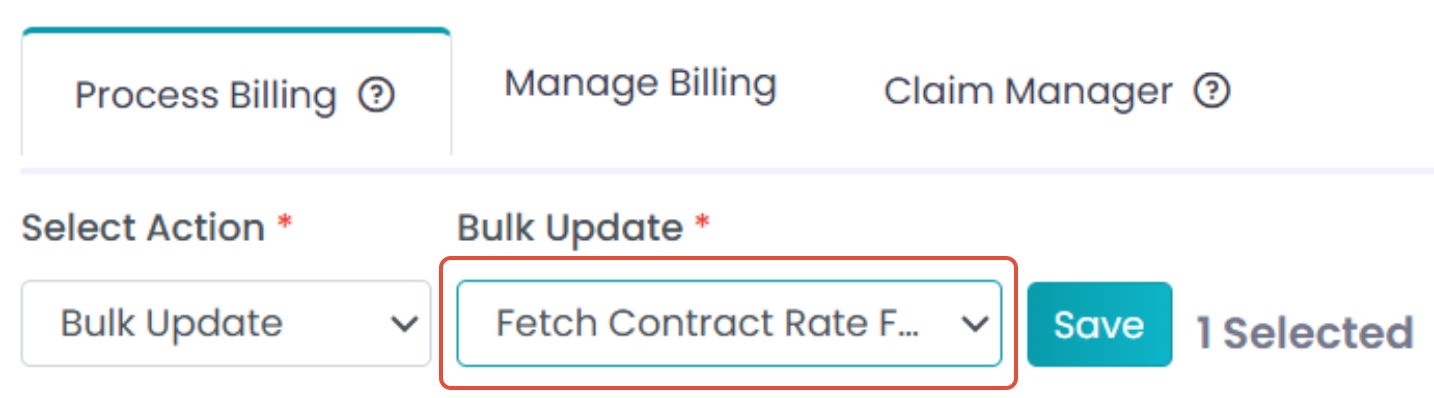
Task: Select the highlighted Bulk Update combo box
Action: [729, 323]
